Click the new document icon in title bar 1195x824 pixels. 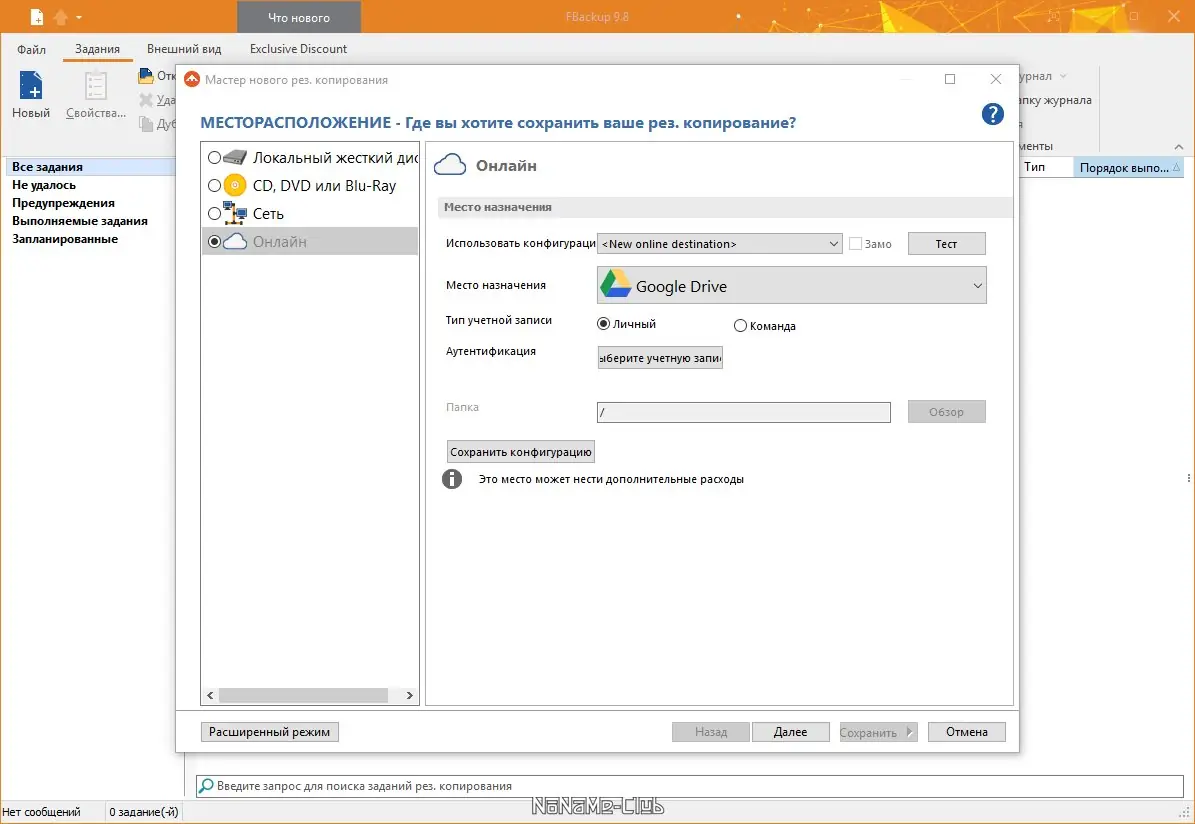pos(37,16)
